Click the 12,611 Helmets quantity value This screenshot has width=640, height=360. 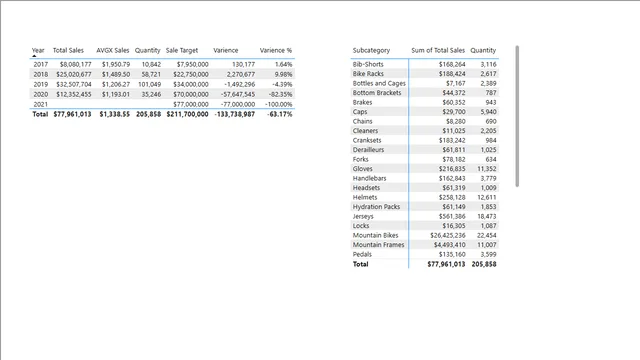tap(487, 197)
